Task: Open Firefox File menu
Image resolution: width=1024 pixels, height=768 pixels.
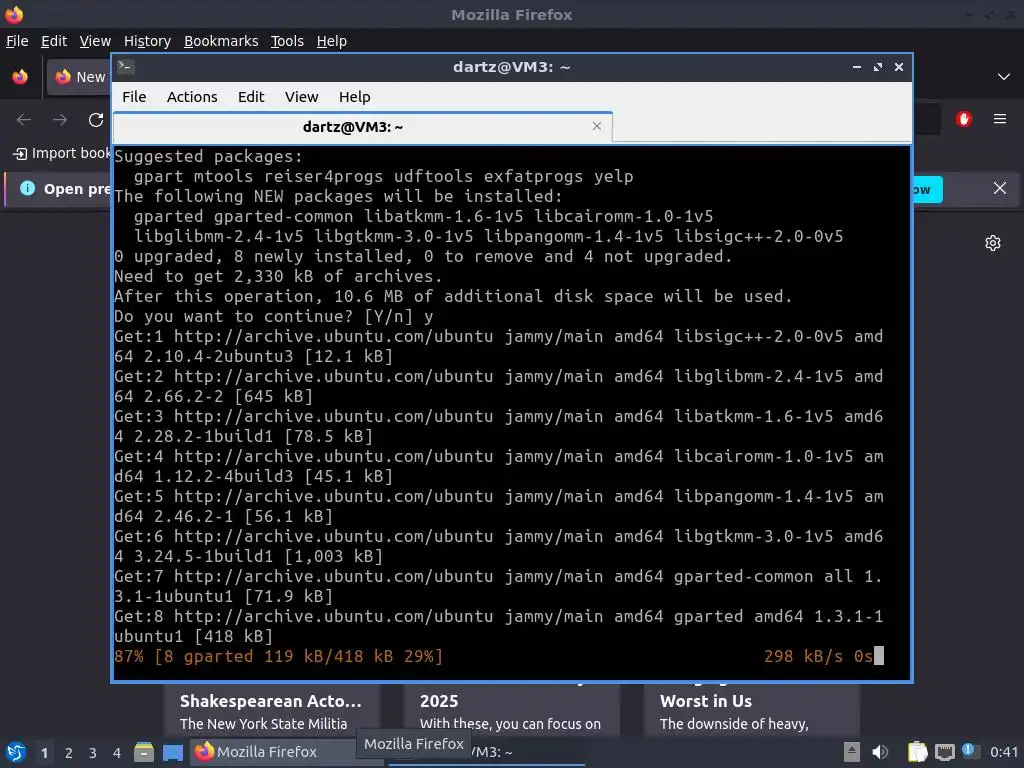Action: pos(17,41)
